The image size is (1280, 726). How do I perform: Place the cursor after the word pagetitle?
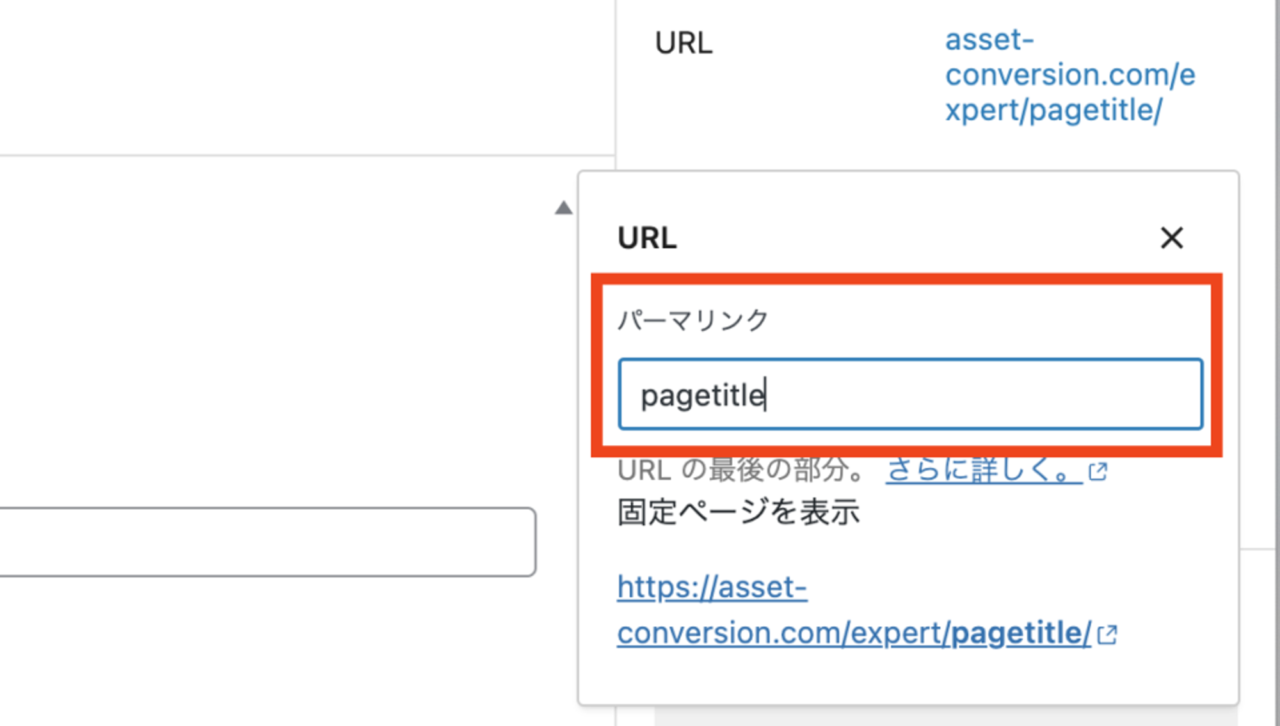[x=766, y=396]
